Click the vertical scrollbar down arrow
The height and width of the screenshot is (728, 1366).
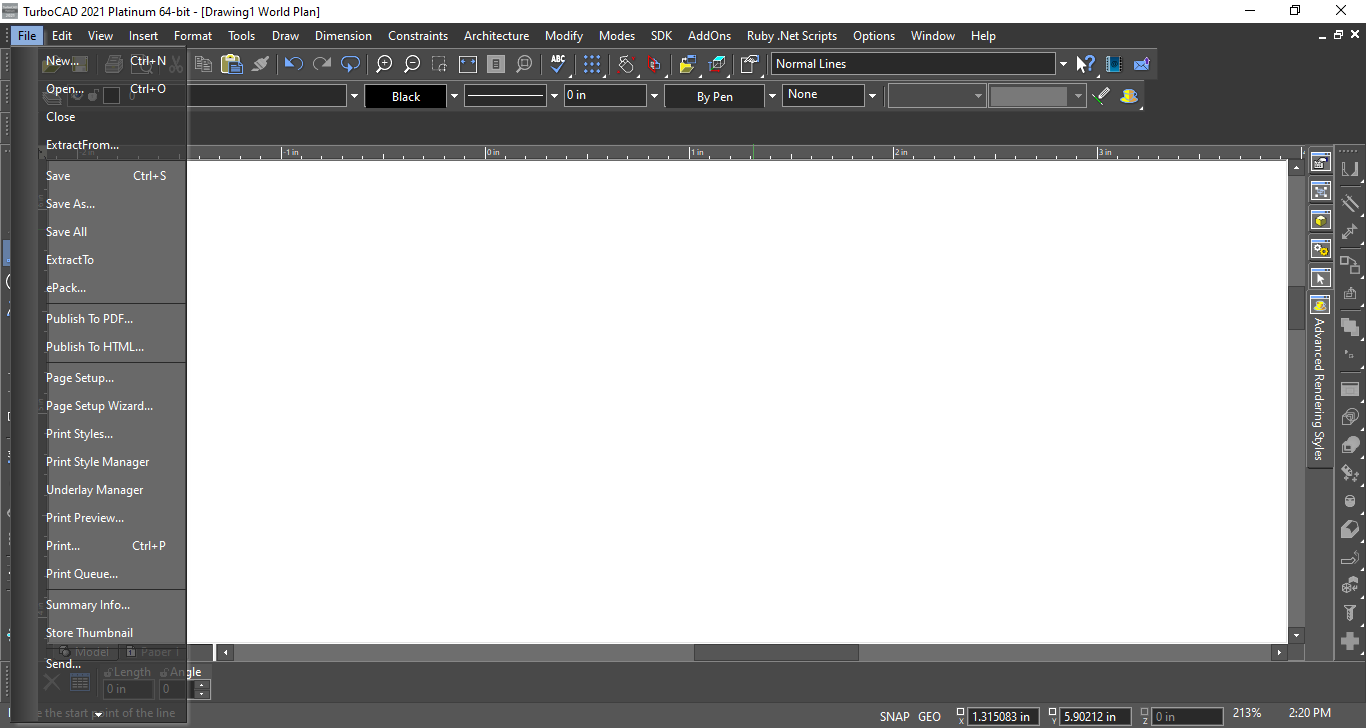coord(1297,635)
